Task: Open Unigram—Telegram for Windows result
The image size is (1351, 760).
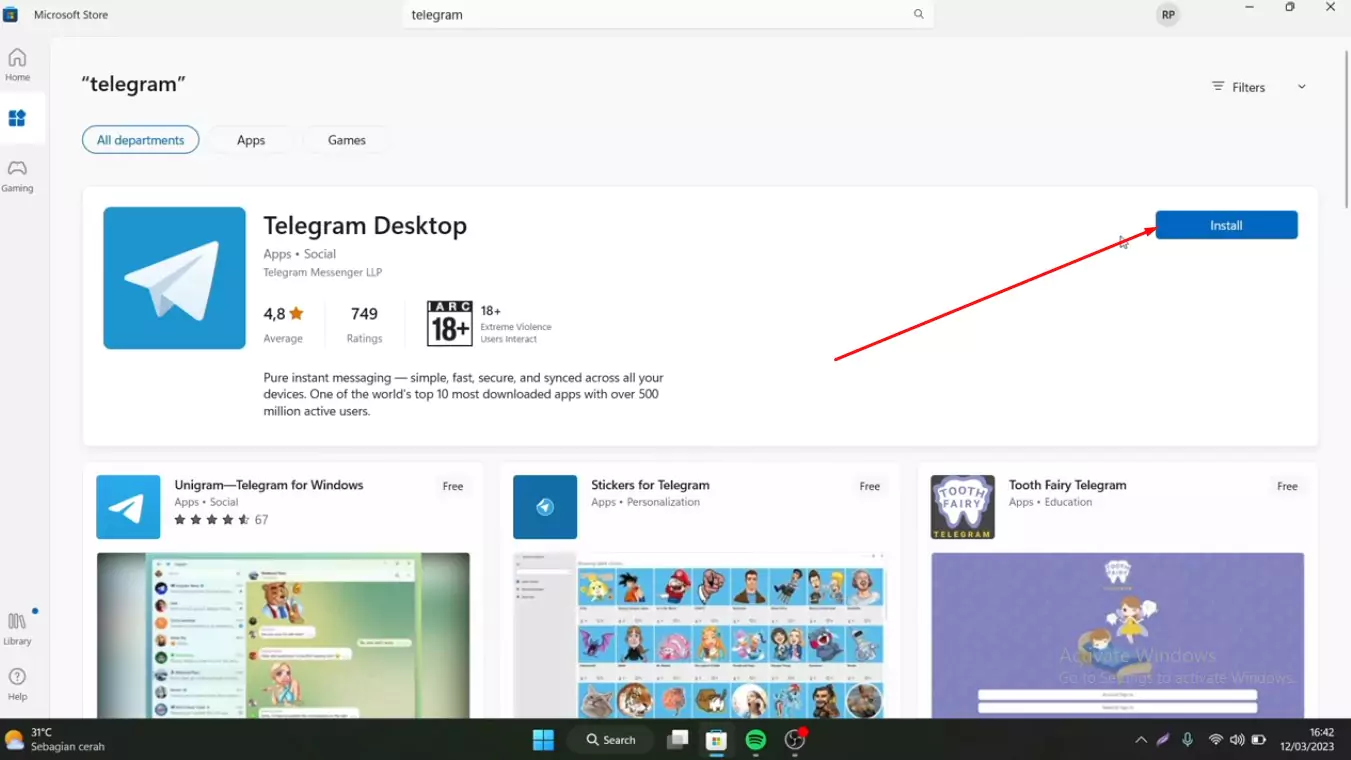Action: [x=268, y=485]
